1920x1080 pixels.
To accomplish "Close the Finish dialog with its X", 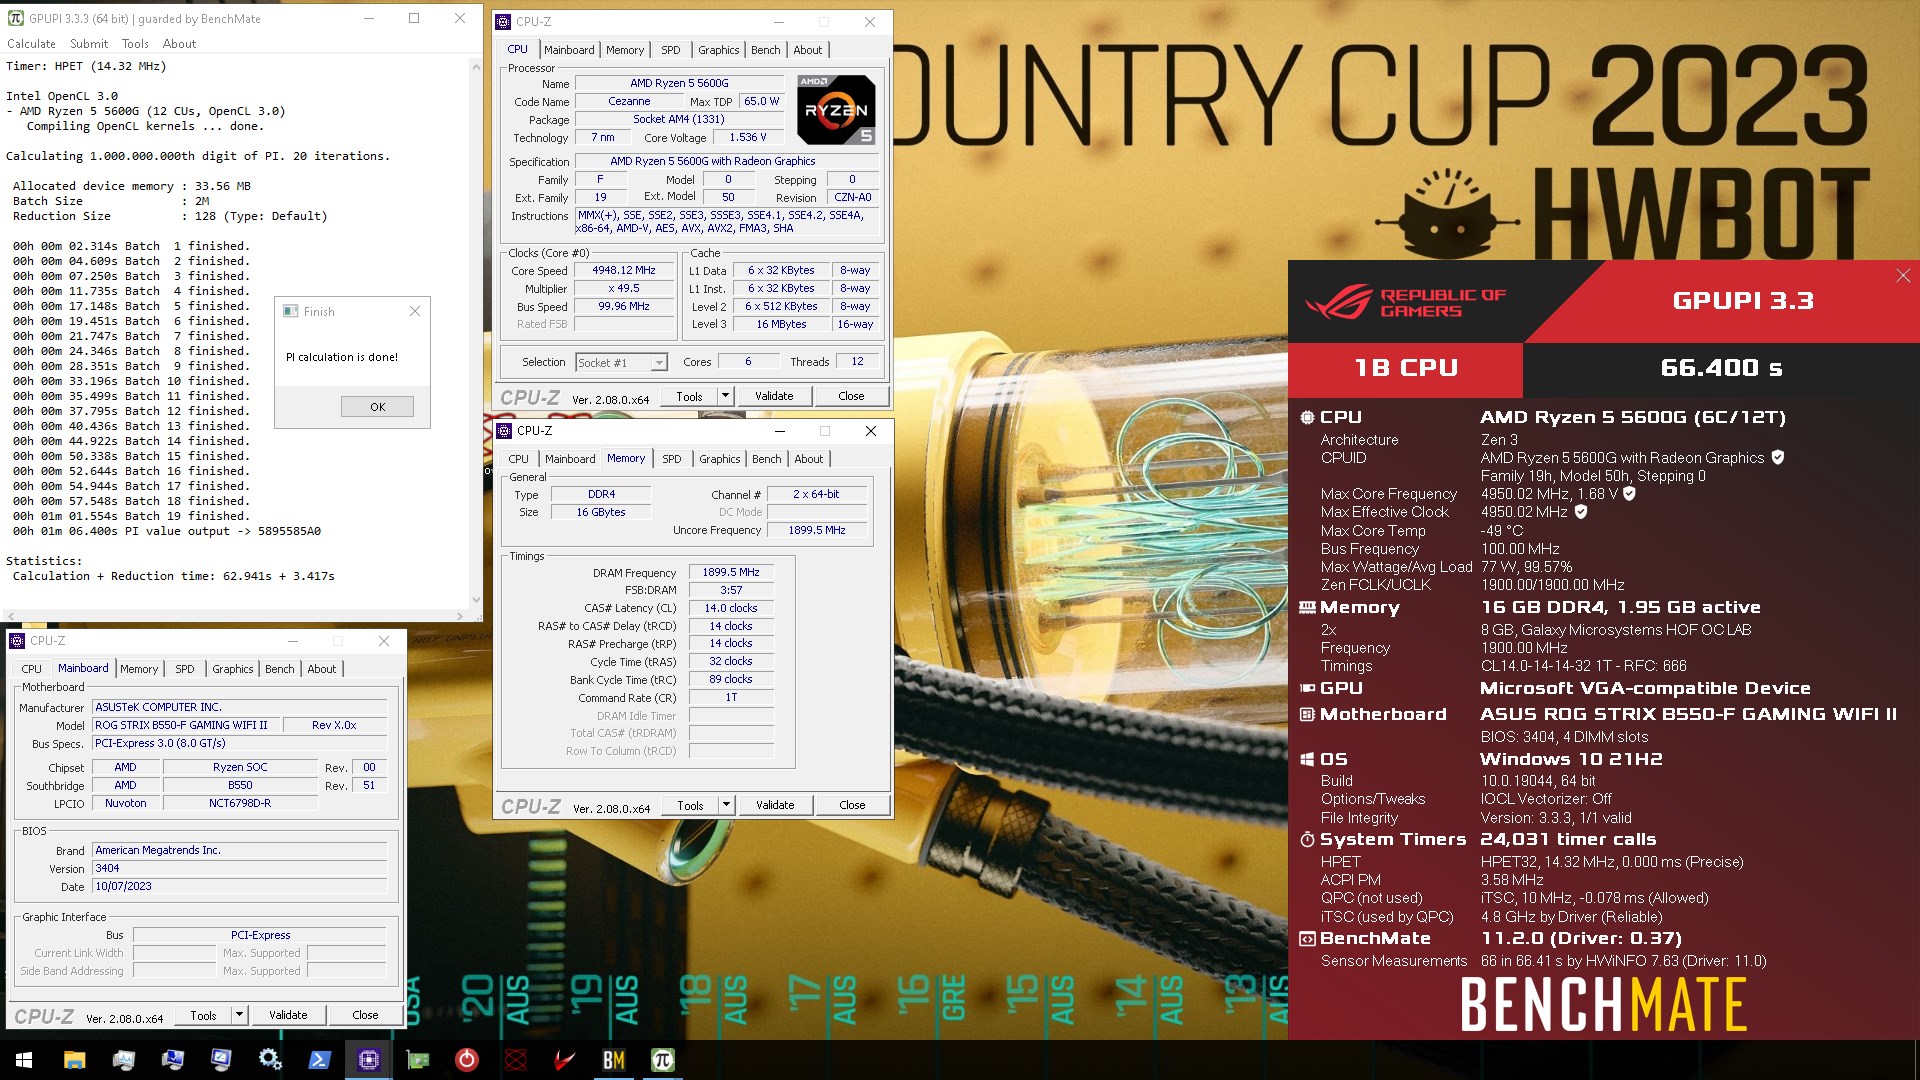I will [x=415, y=312].
